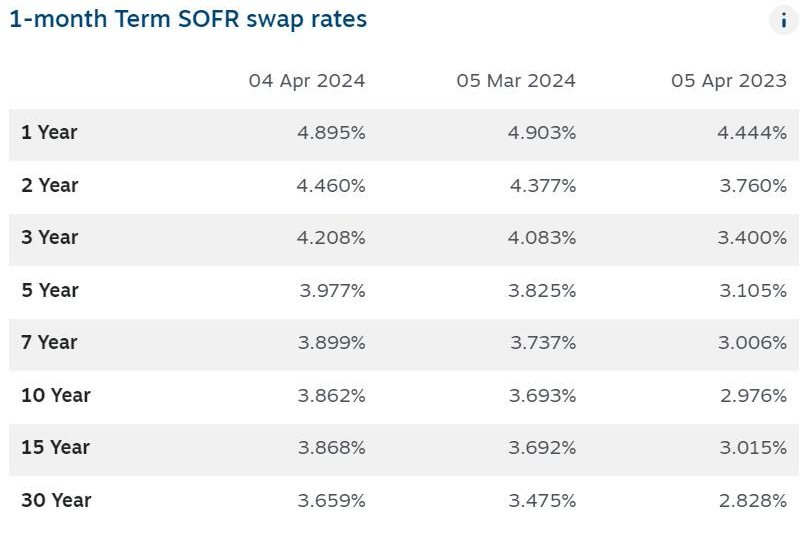Select the 3.693% rate cell
The image size is (807, 539).
pyautogui.click(x=542, y=395)
